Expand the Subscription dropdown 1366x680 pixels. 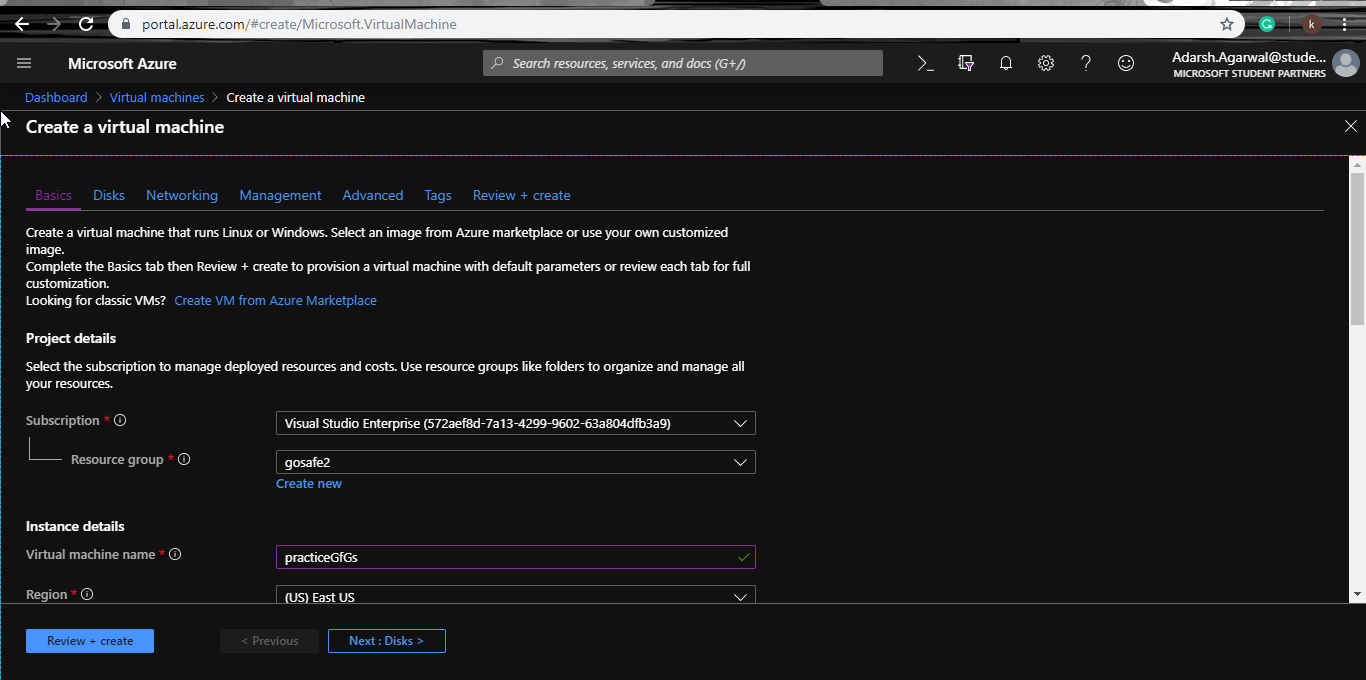coord(515,423)
